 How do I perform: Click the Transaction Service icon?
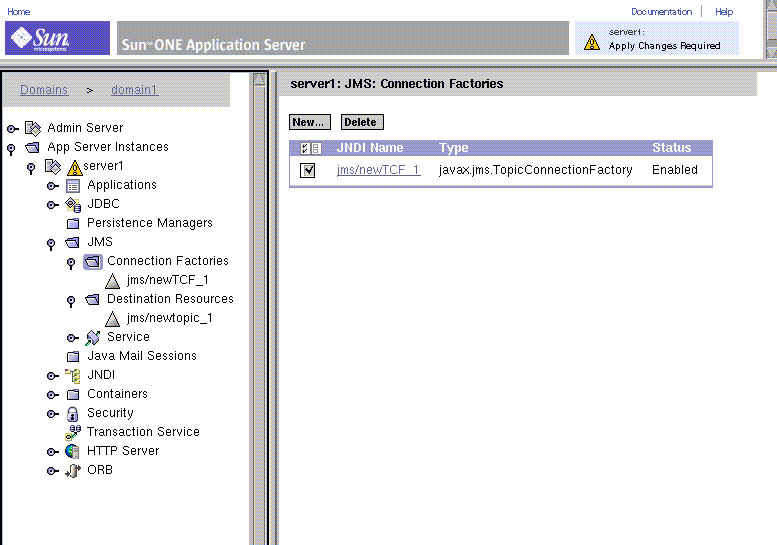73,433
